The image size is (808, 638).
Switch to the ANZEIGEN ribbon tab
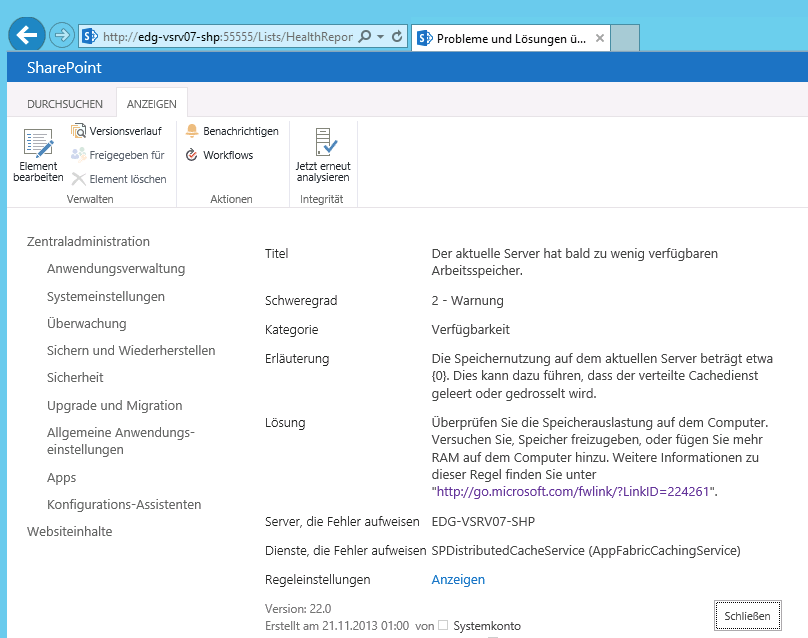(152, 104)
